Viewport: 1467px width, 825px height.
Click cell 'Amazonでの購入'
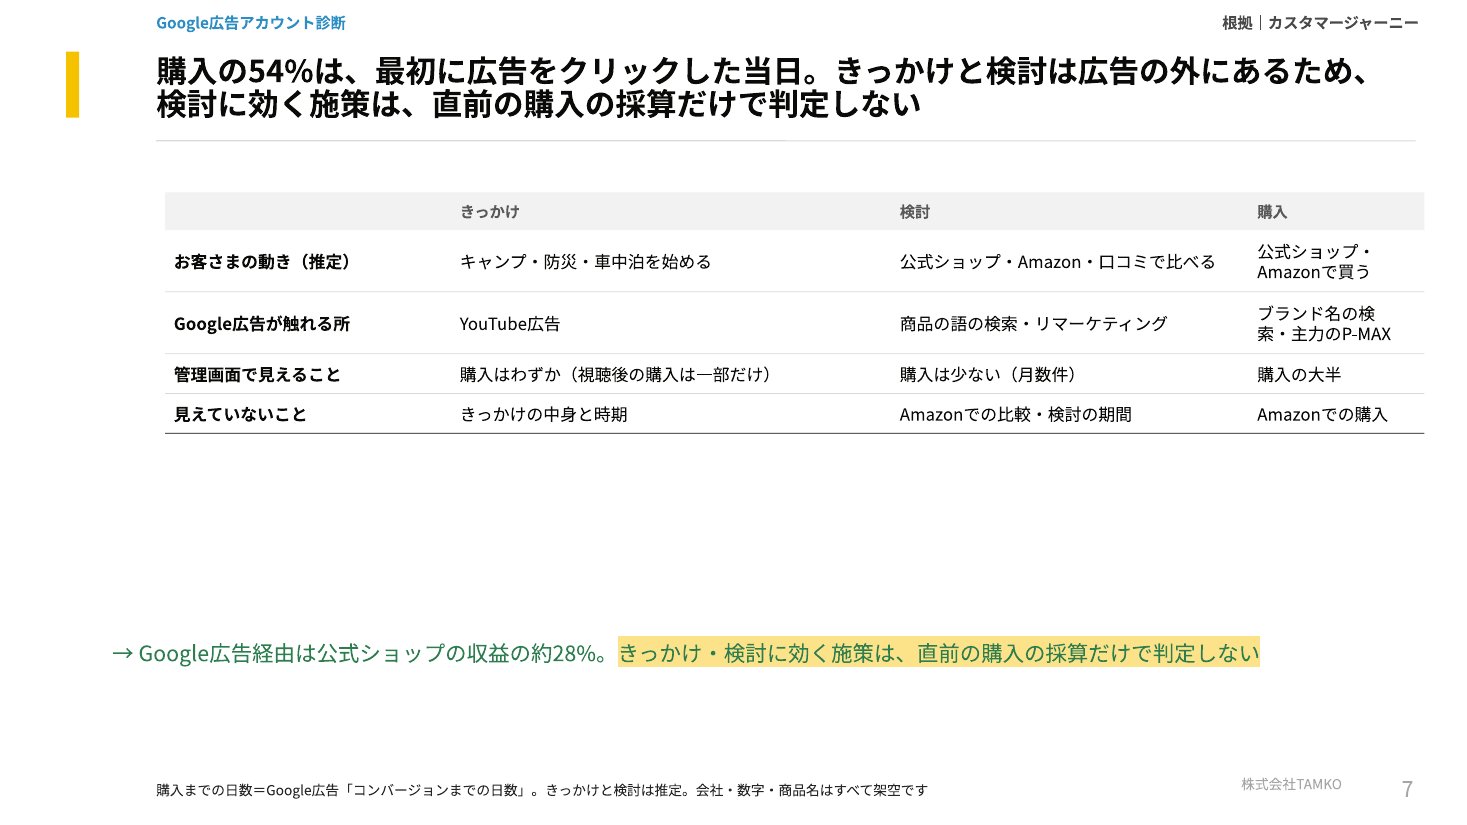1322,415
